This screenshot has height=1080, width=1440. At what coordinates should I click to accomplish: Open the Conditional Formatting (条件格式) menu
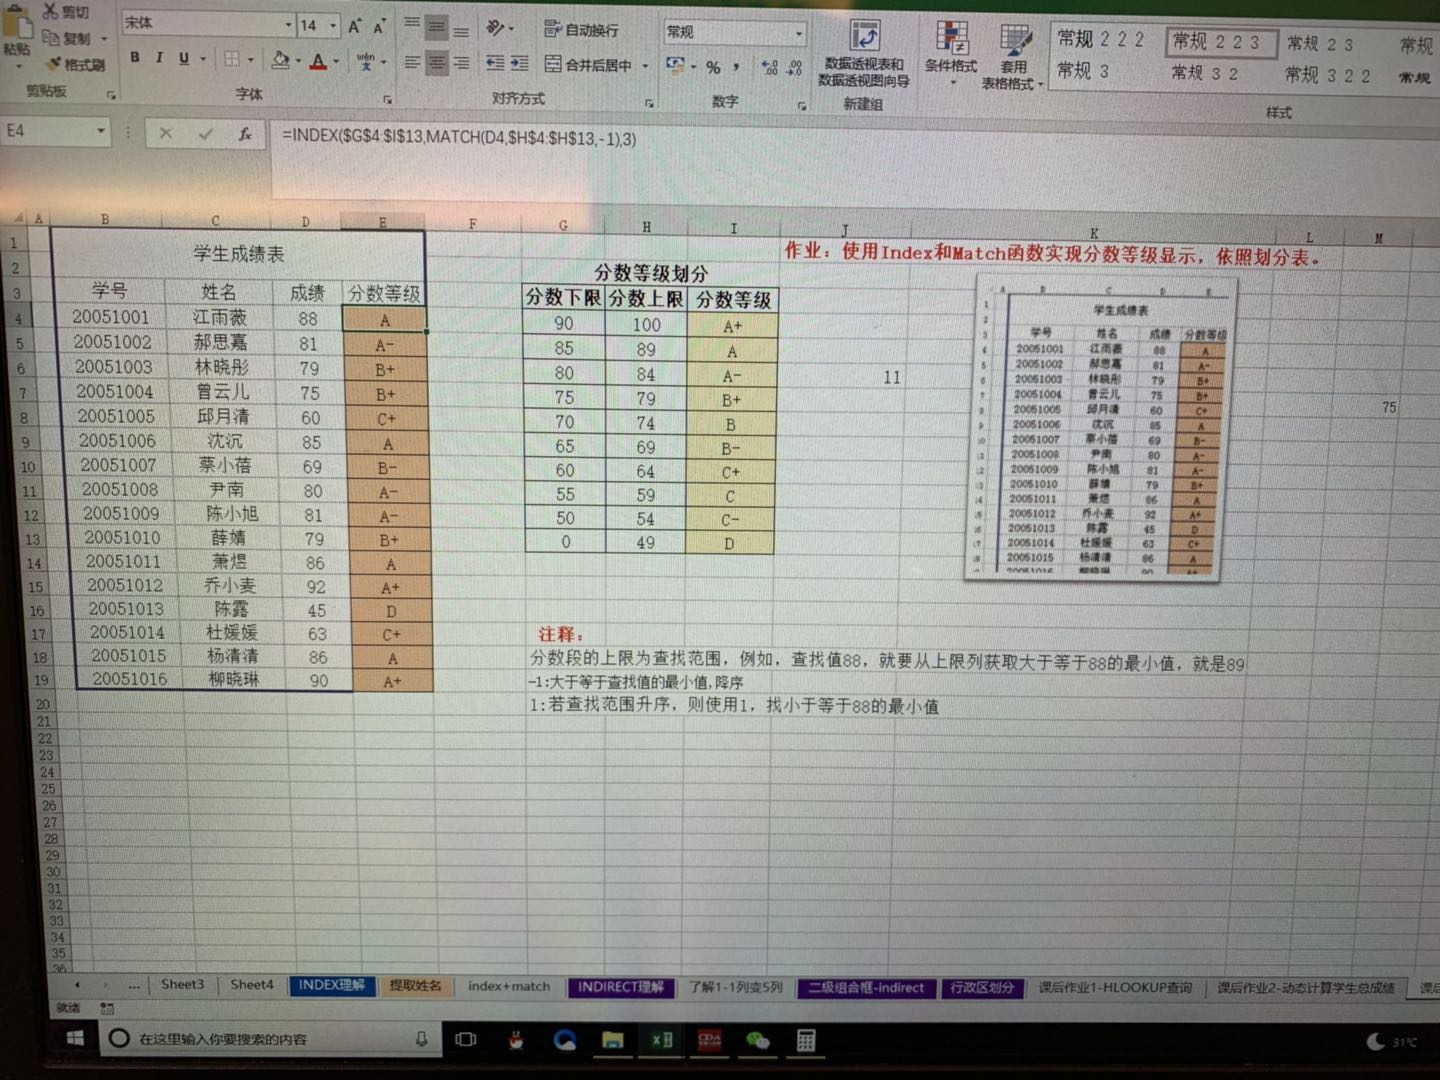(951, 52)
